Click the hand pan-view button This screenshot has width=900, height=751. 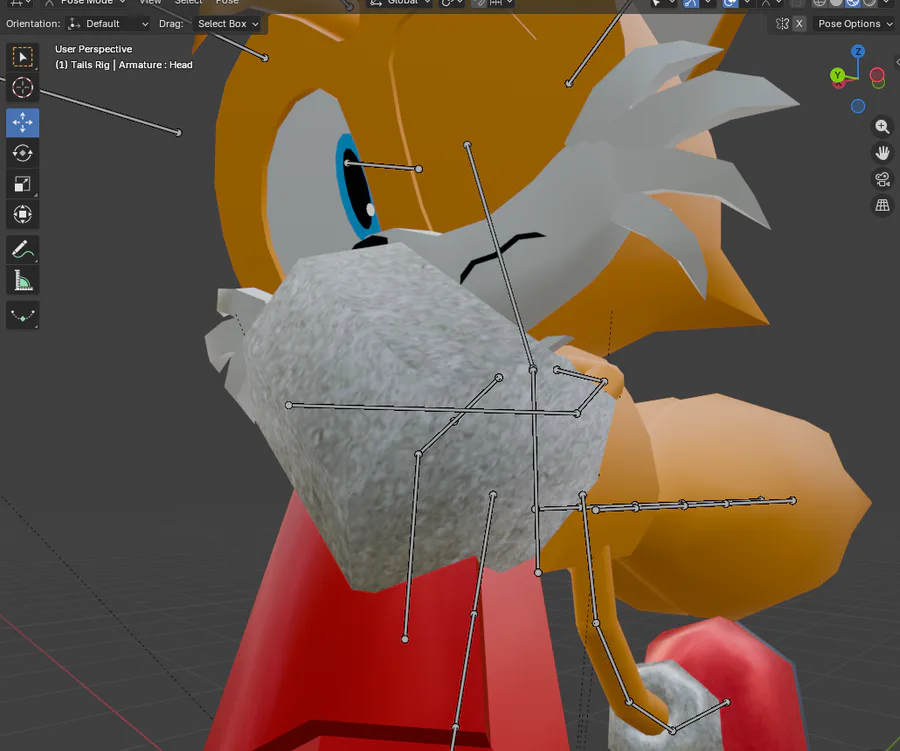click(x=882, y=153)
